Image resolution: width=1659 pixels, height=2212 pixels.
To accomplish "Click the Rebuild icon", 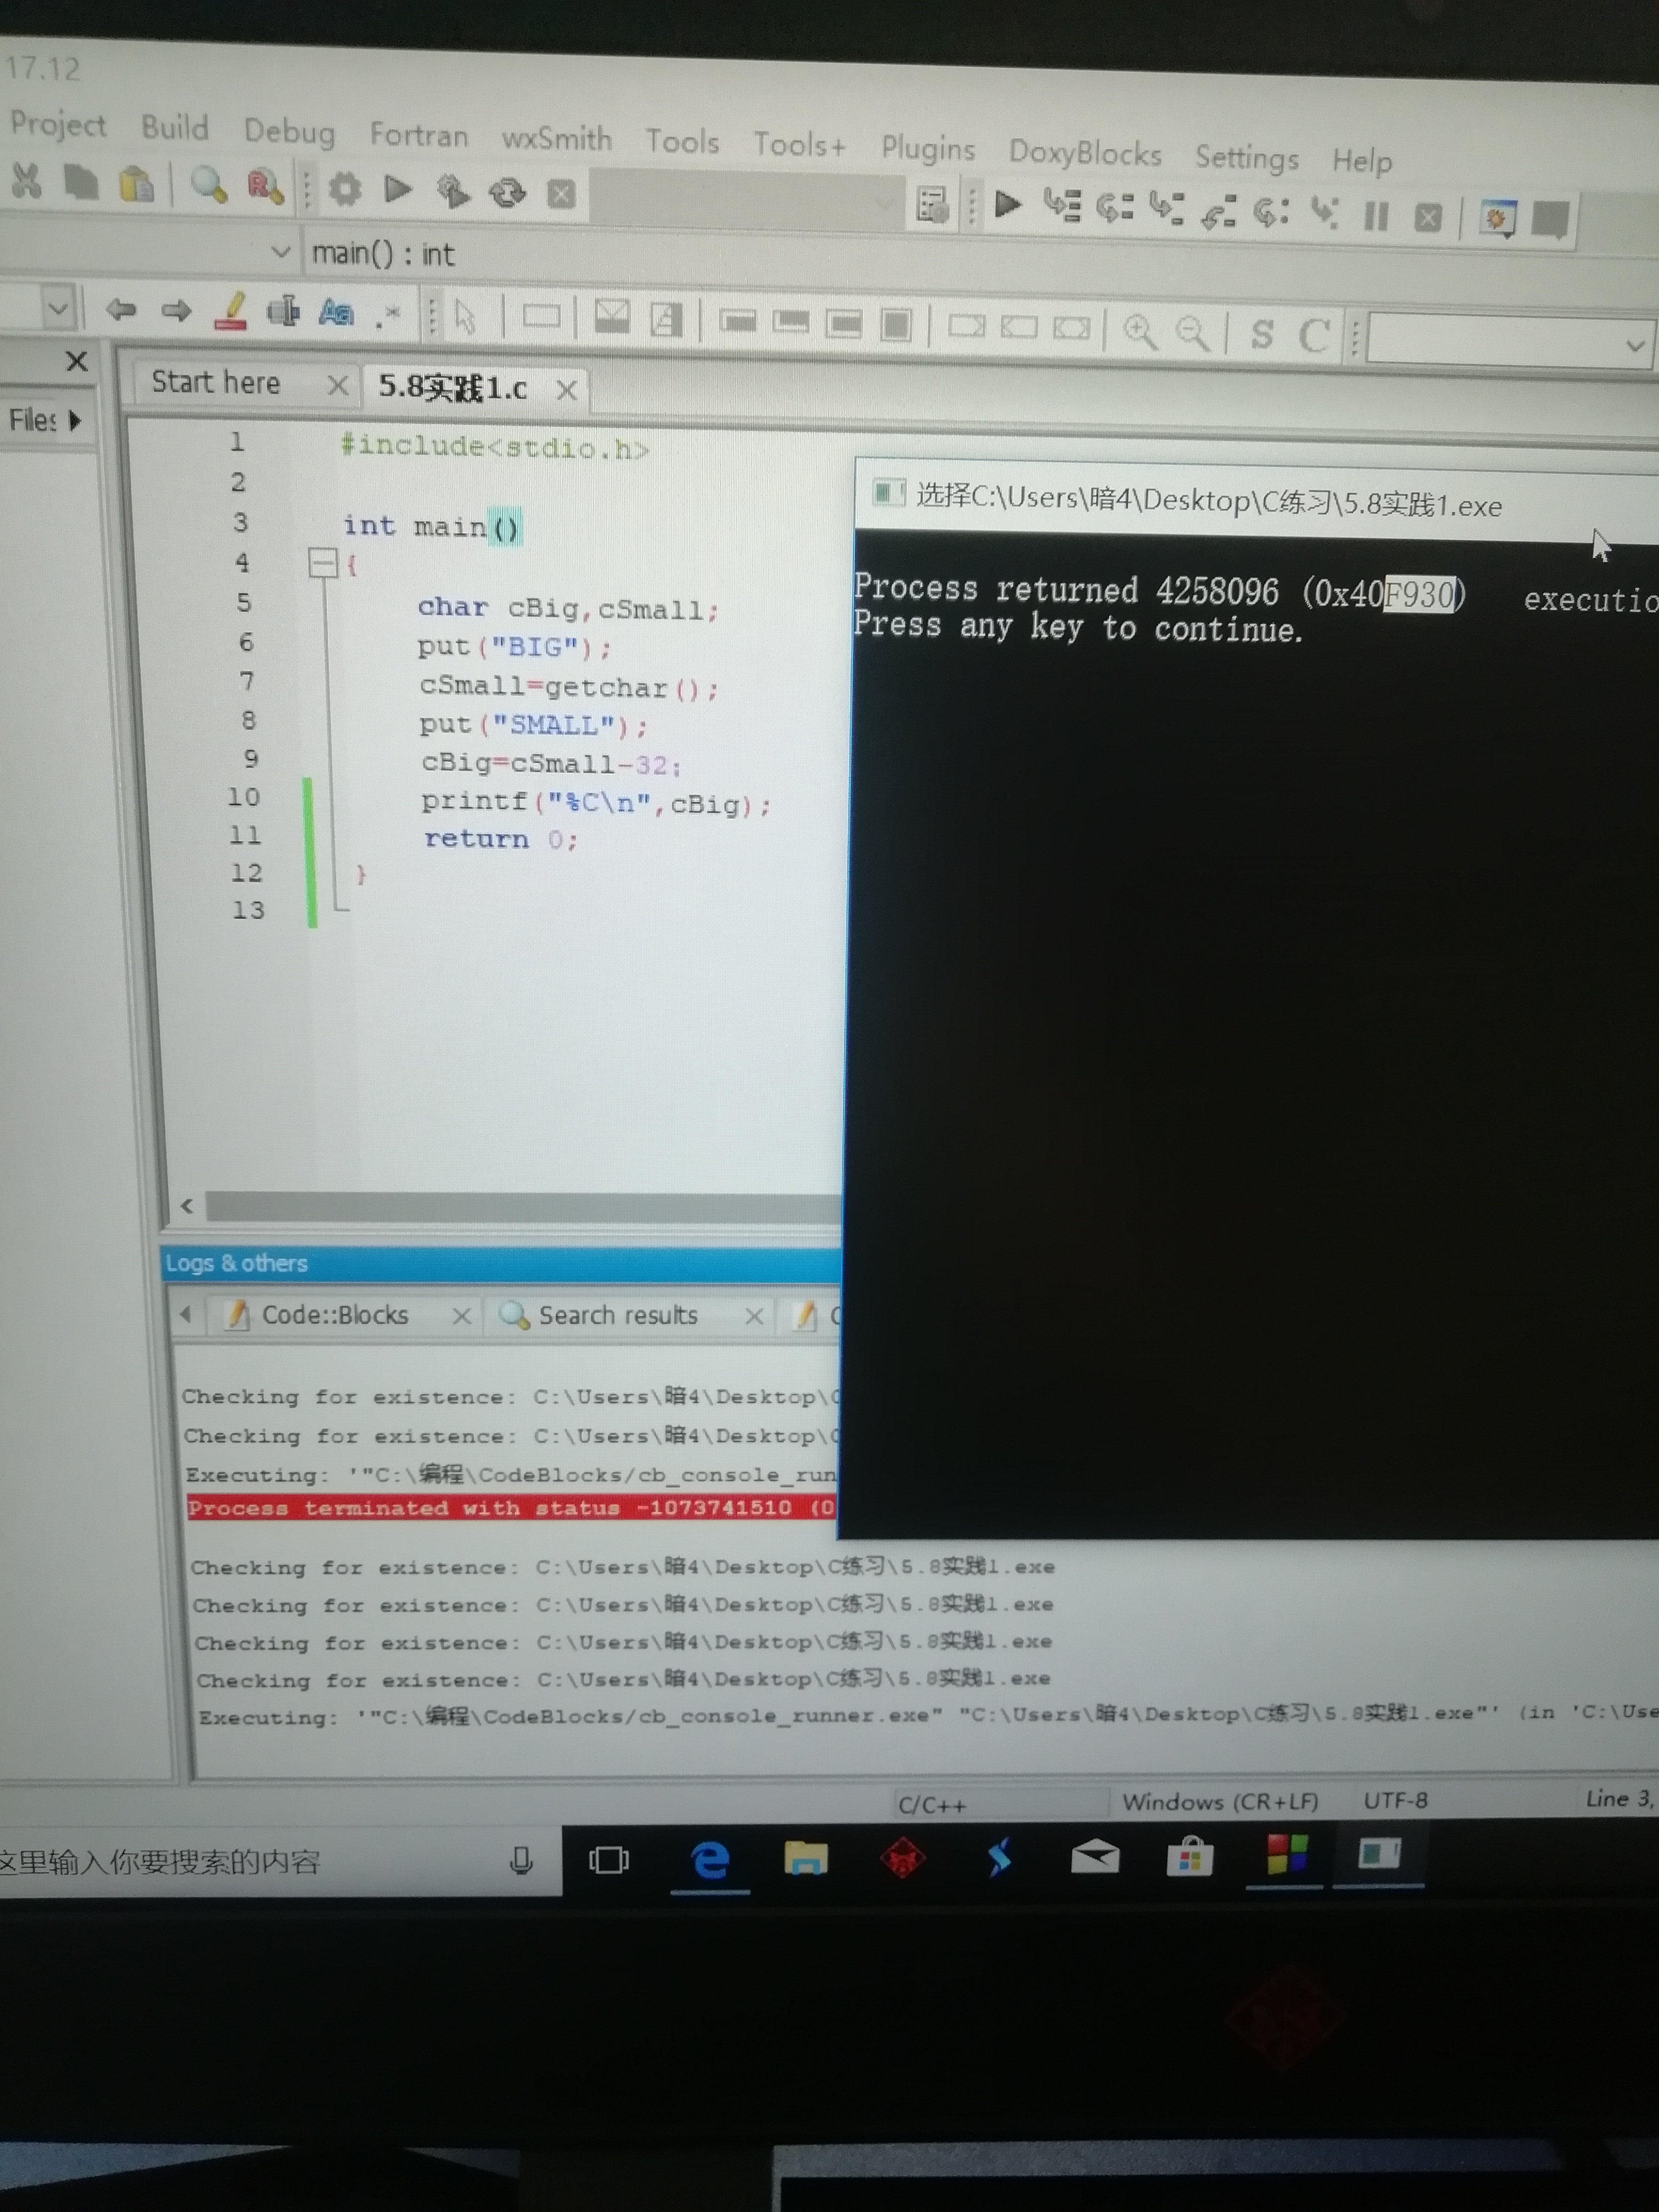I will pyautogui.click(x=507, y=192).
